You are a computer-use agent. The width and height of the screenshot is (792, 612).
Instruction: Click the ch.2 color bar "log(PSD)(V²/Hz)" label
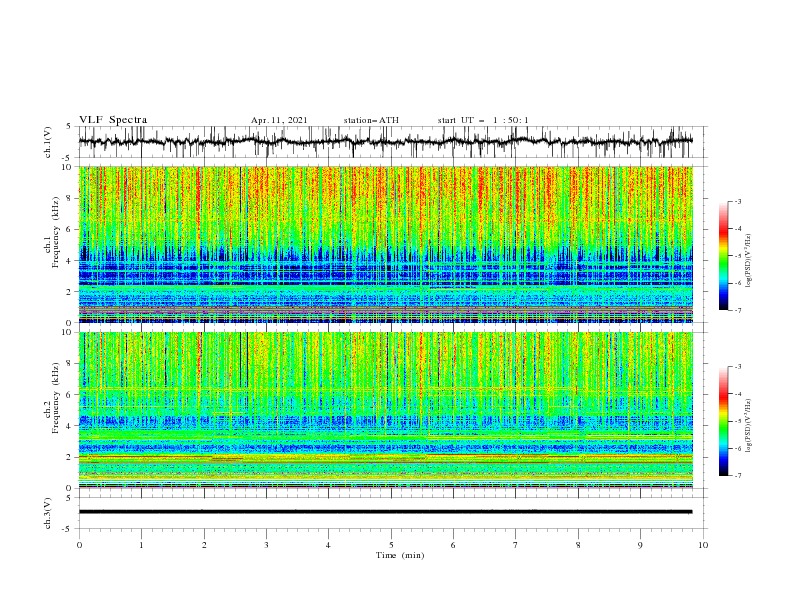click(749, 426)
